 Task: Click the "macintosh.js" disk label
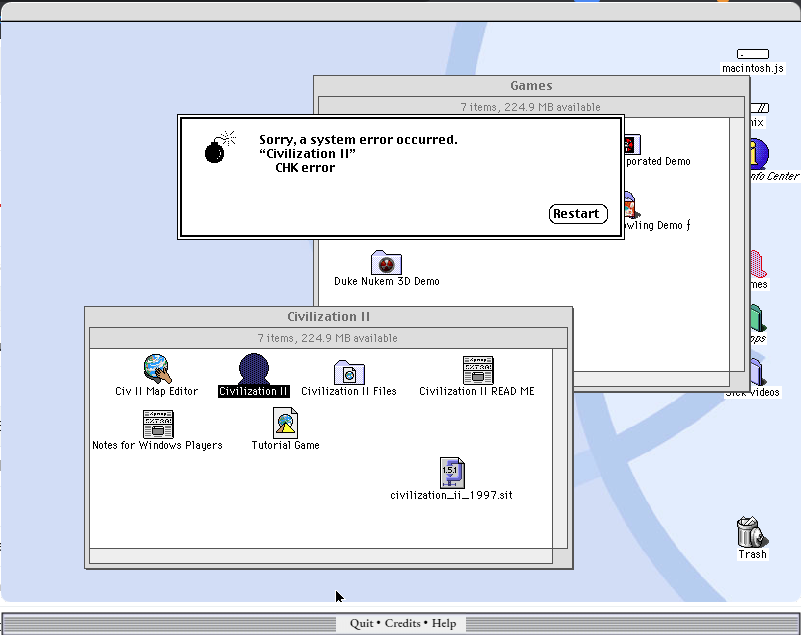[752, 68]
